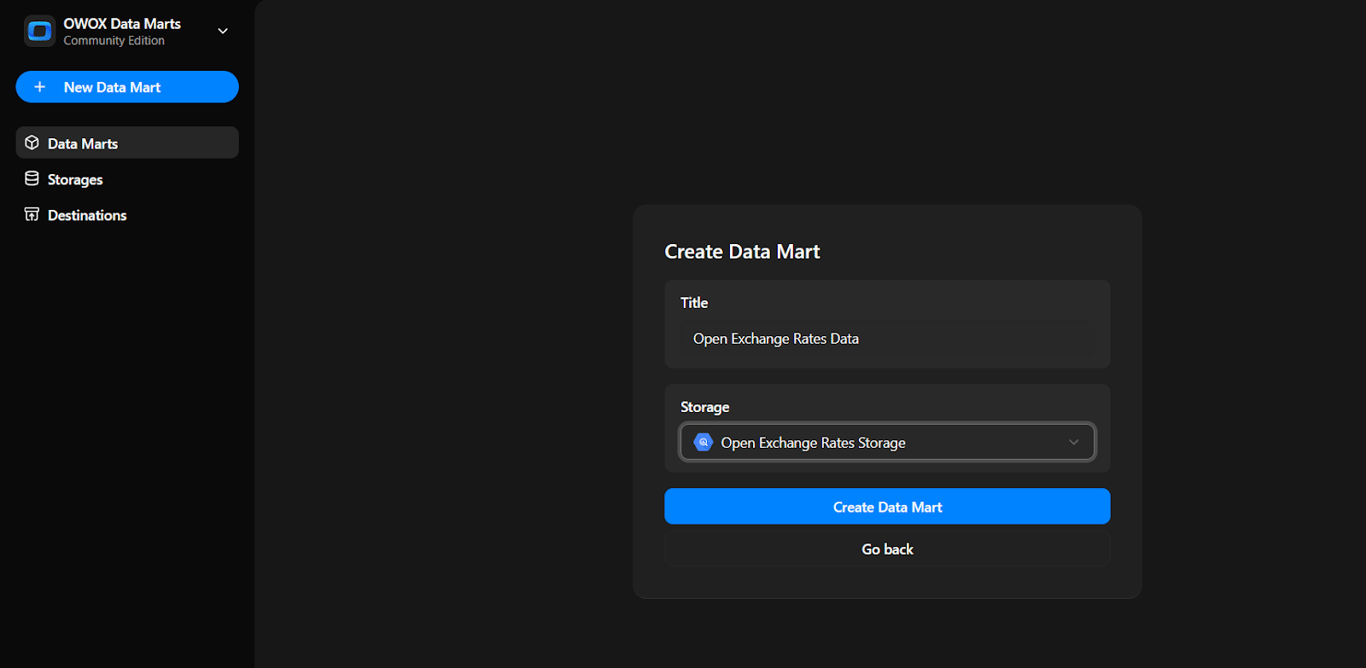Click the New Data Mart button

pos(127,87)
